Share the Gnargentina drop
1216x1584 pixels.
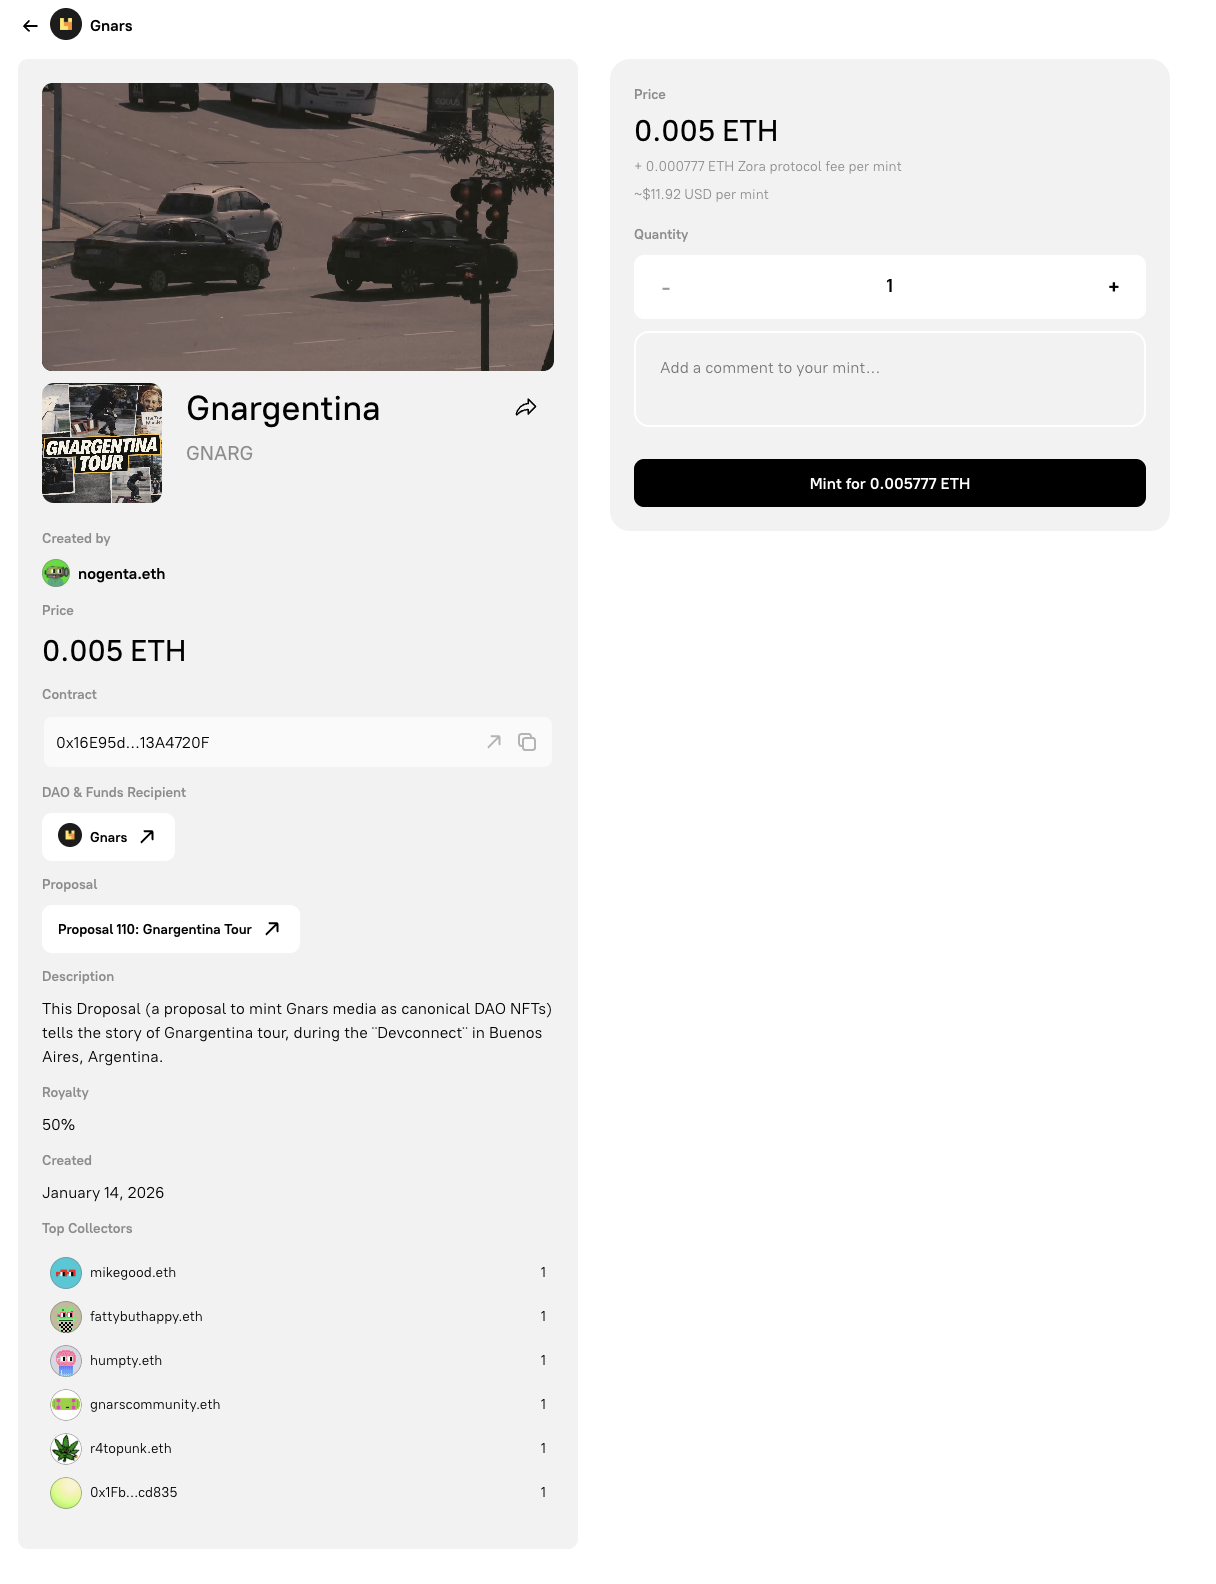point(526,408)
